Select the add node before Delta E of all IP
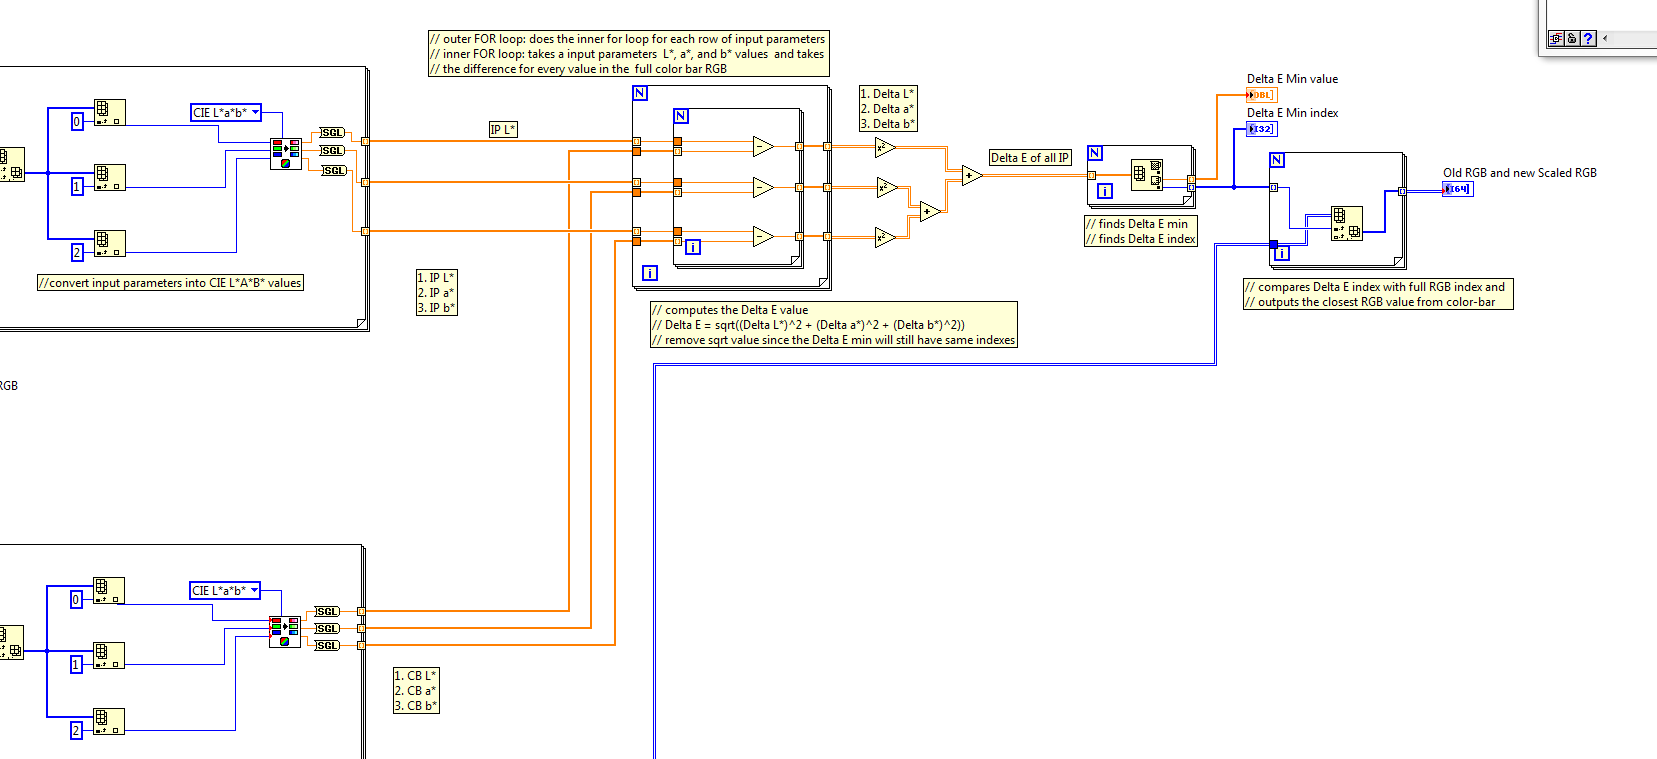Viewport: 1657px width, 759px height. pos(971,176)
